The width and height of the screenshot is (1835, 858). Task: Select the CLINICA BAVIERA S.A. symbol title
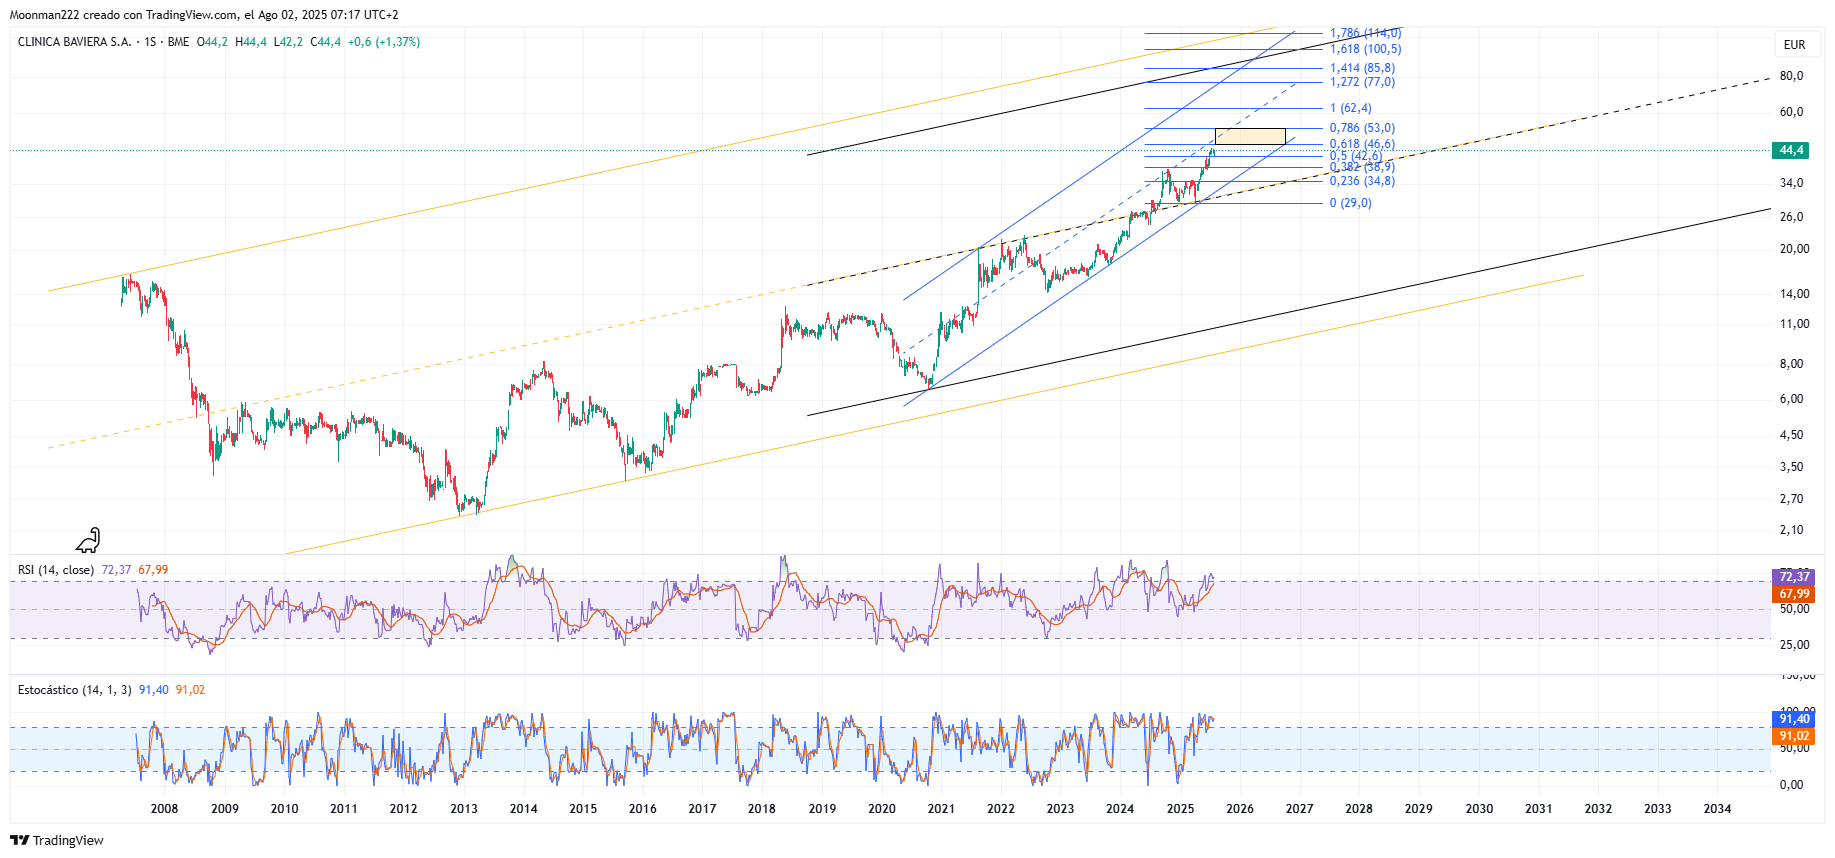[x=74, y=42]
